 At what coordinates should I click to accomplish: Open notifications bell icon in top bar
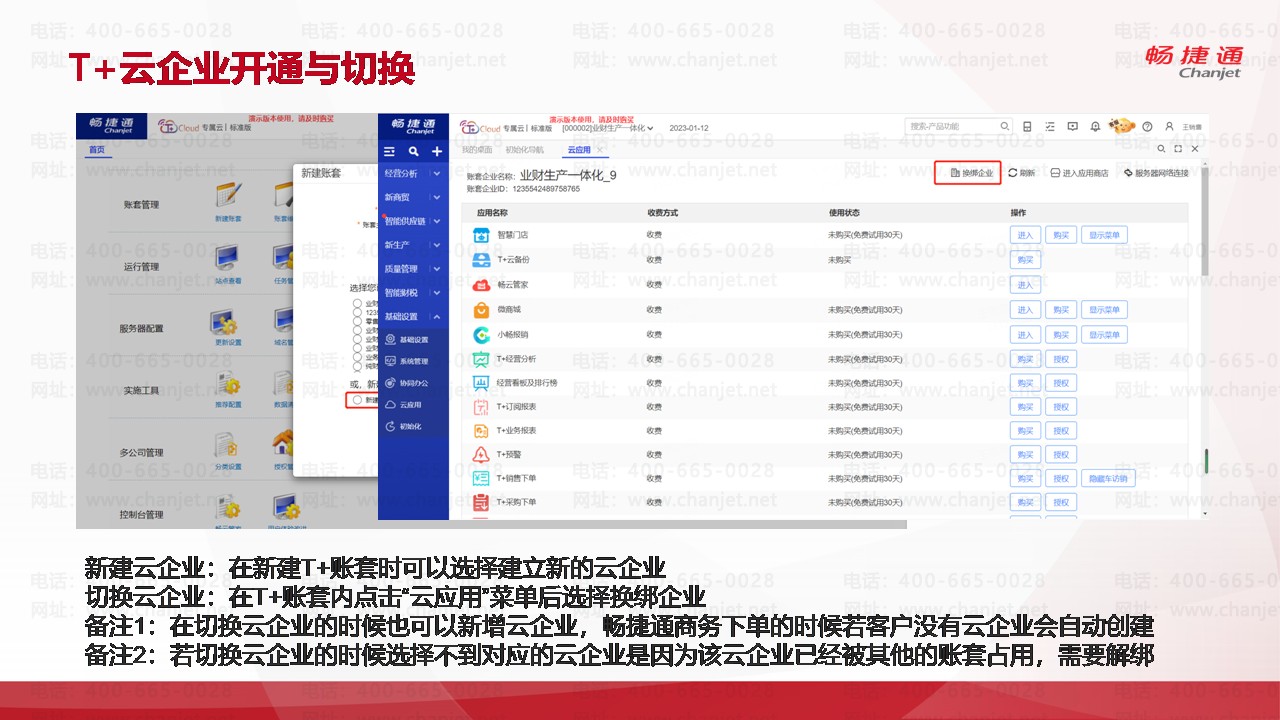click(x=1095, y=127)
